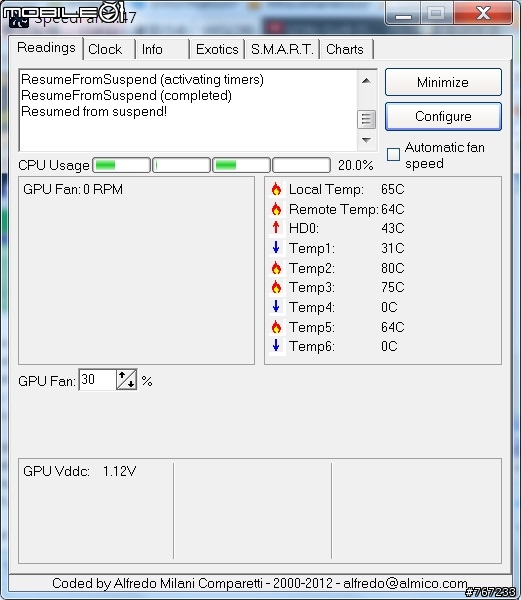
Task: Open the Exotics tab
Action: tap(217, 49)
